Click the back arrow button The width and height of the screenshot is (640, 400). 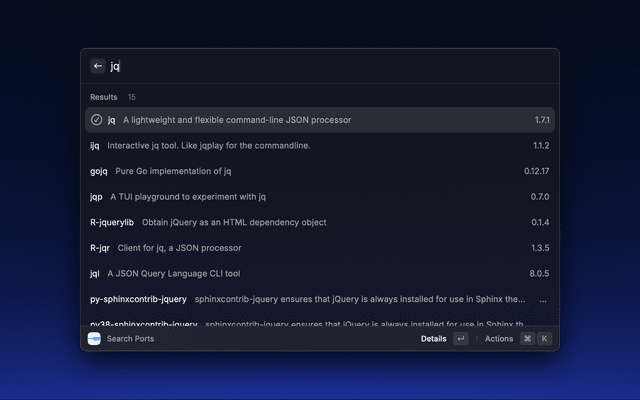[x=98, y=66]
